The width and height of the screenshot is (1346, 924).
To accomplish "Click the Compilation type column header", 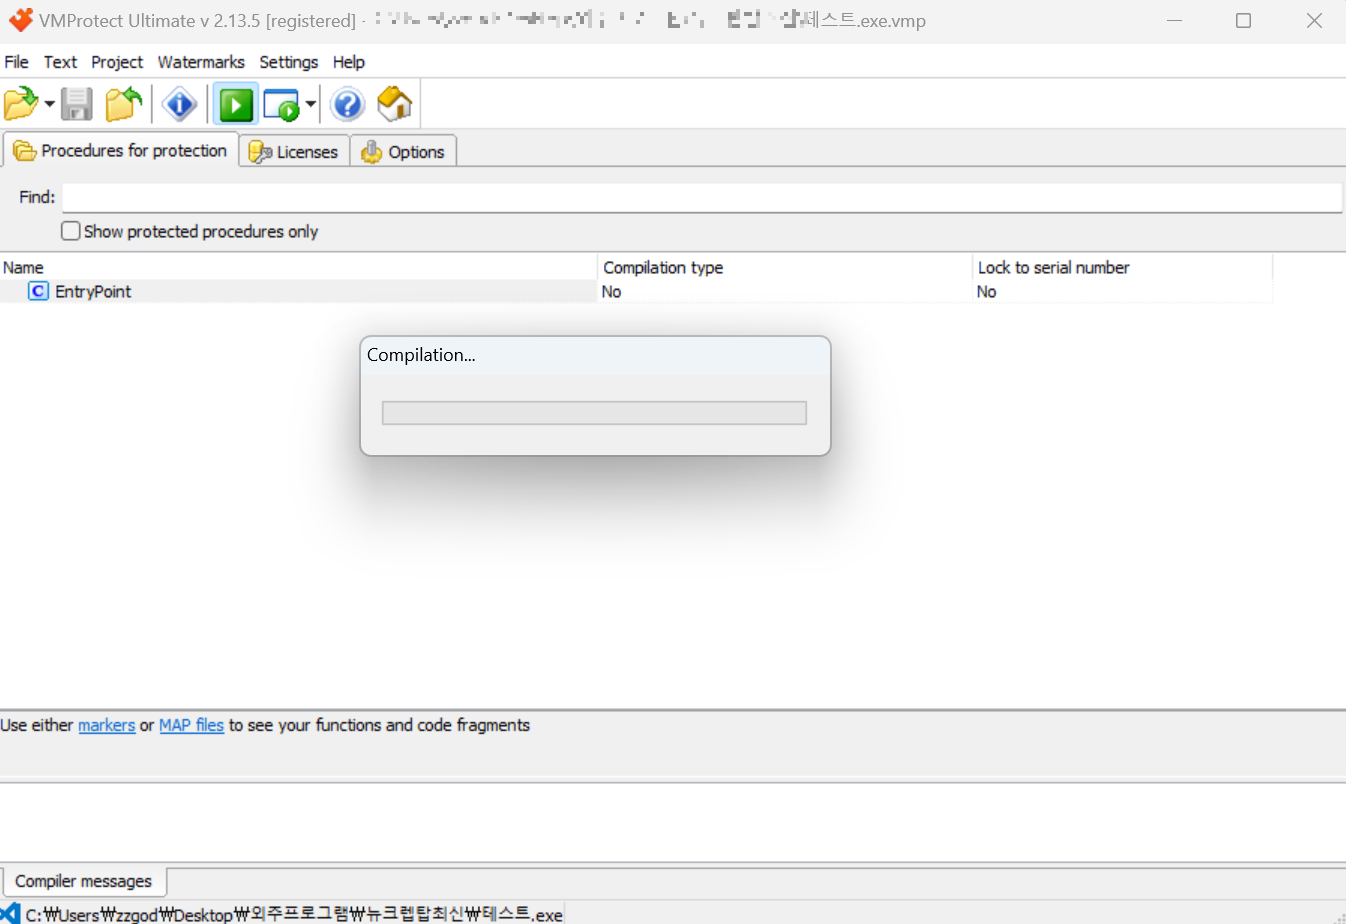I will [785, 267].
